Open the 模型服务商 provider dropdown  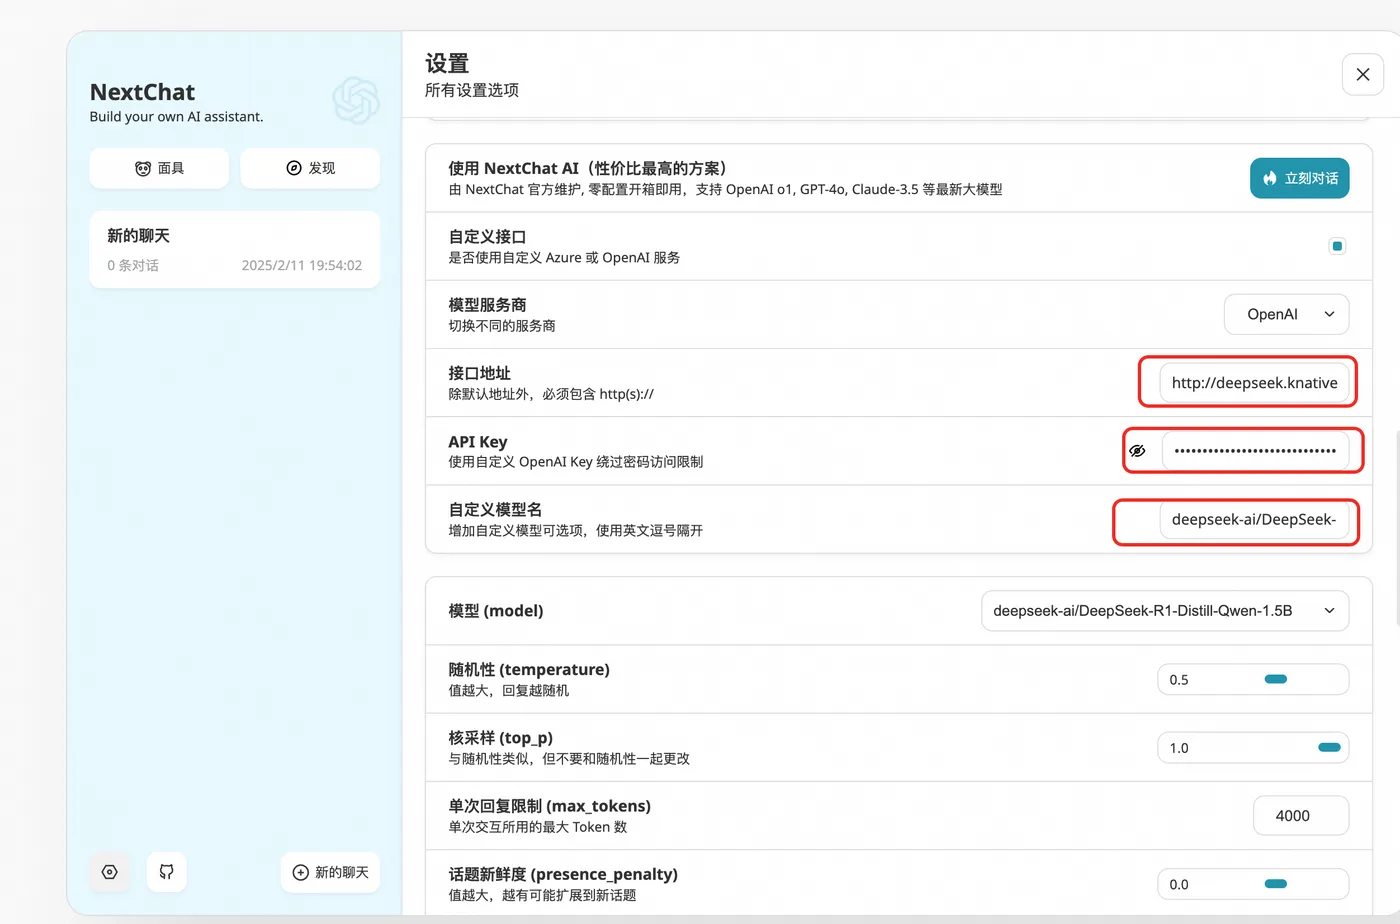(1286, 314)
